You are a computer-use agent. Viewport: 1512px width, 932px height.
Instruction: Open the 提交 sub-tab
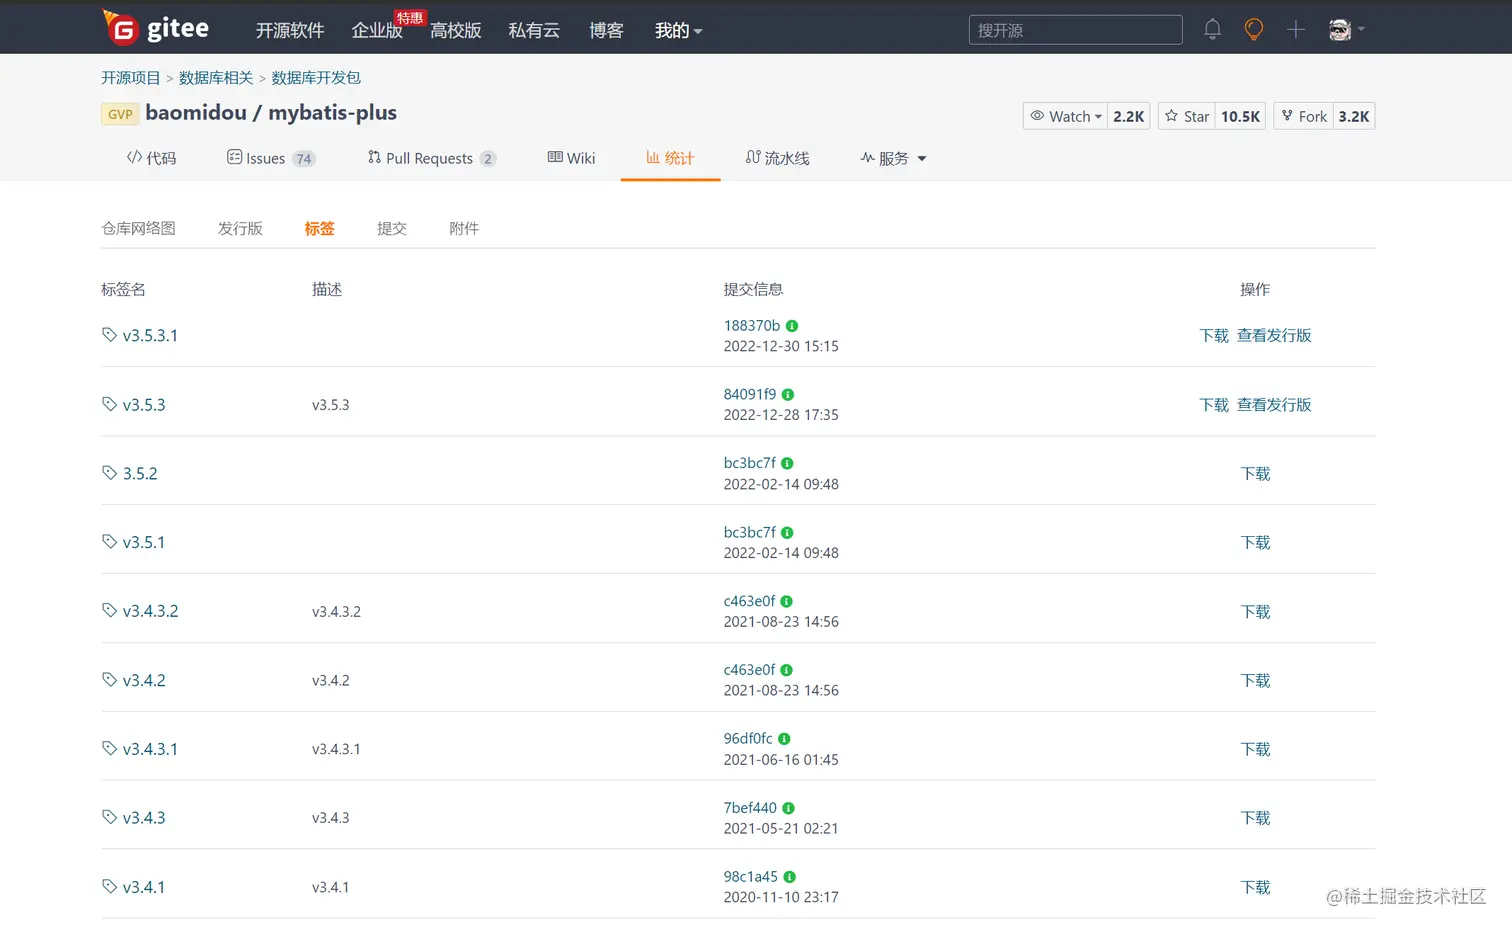tap(392, 229)
